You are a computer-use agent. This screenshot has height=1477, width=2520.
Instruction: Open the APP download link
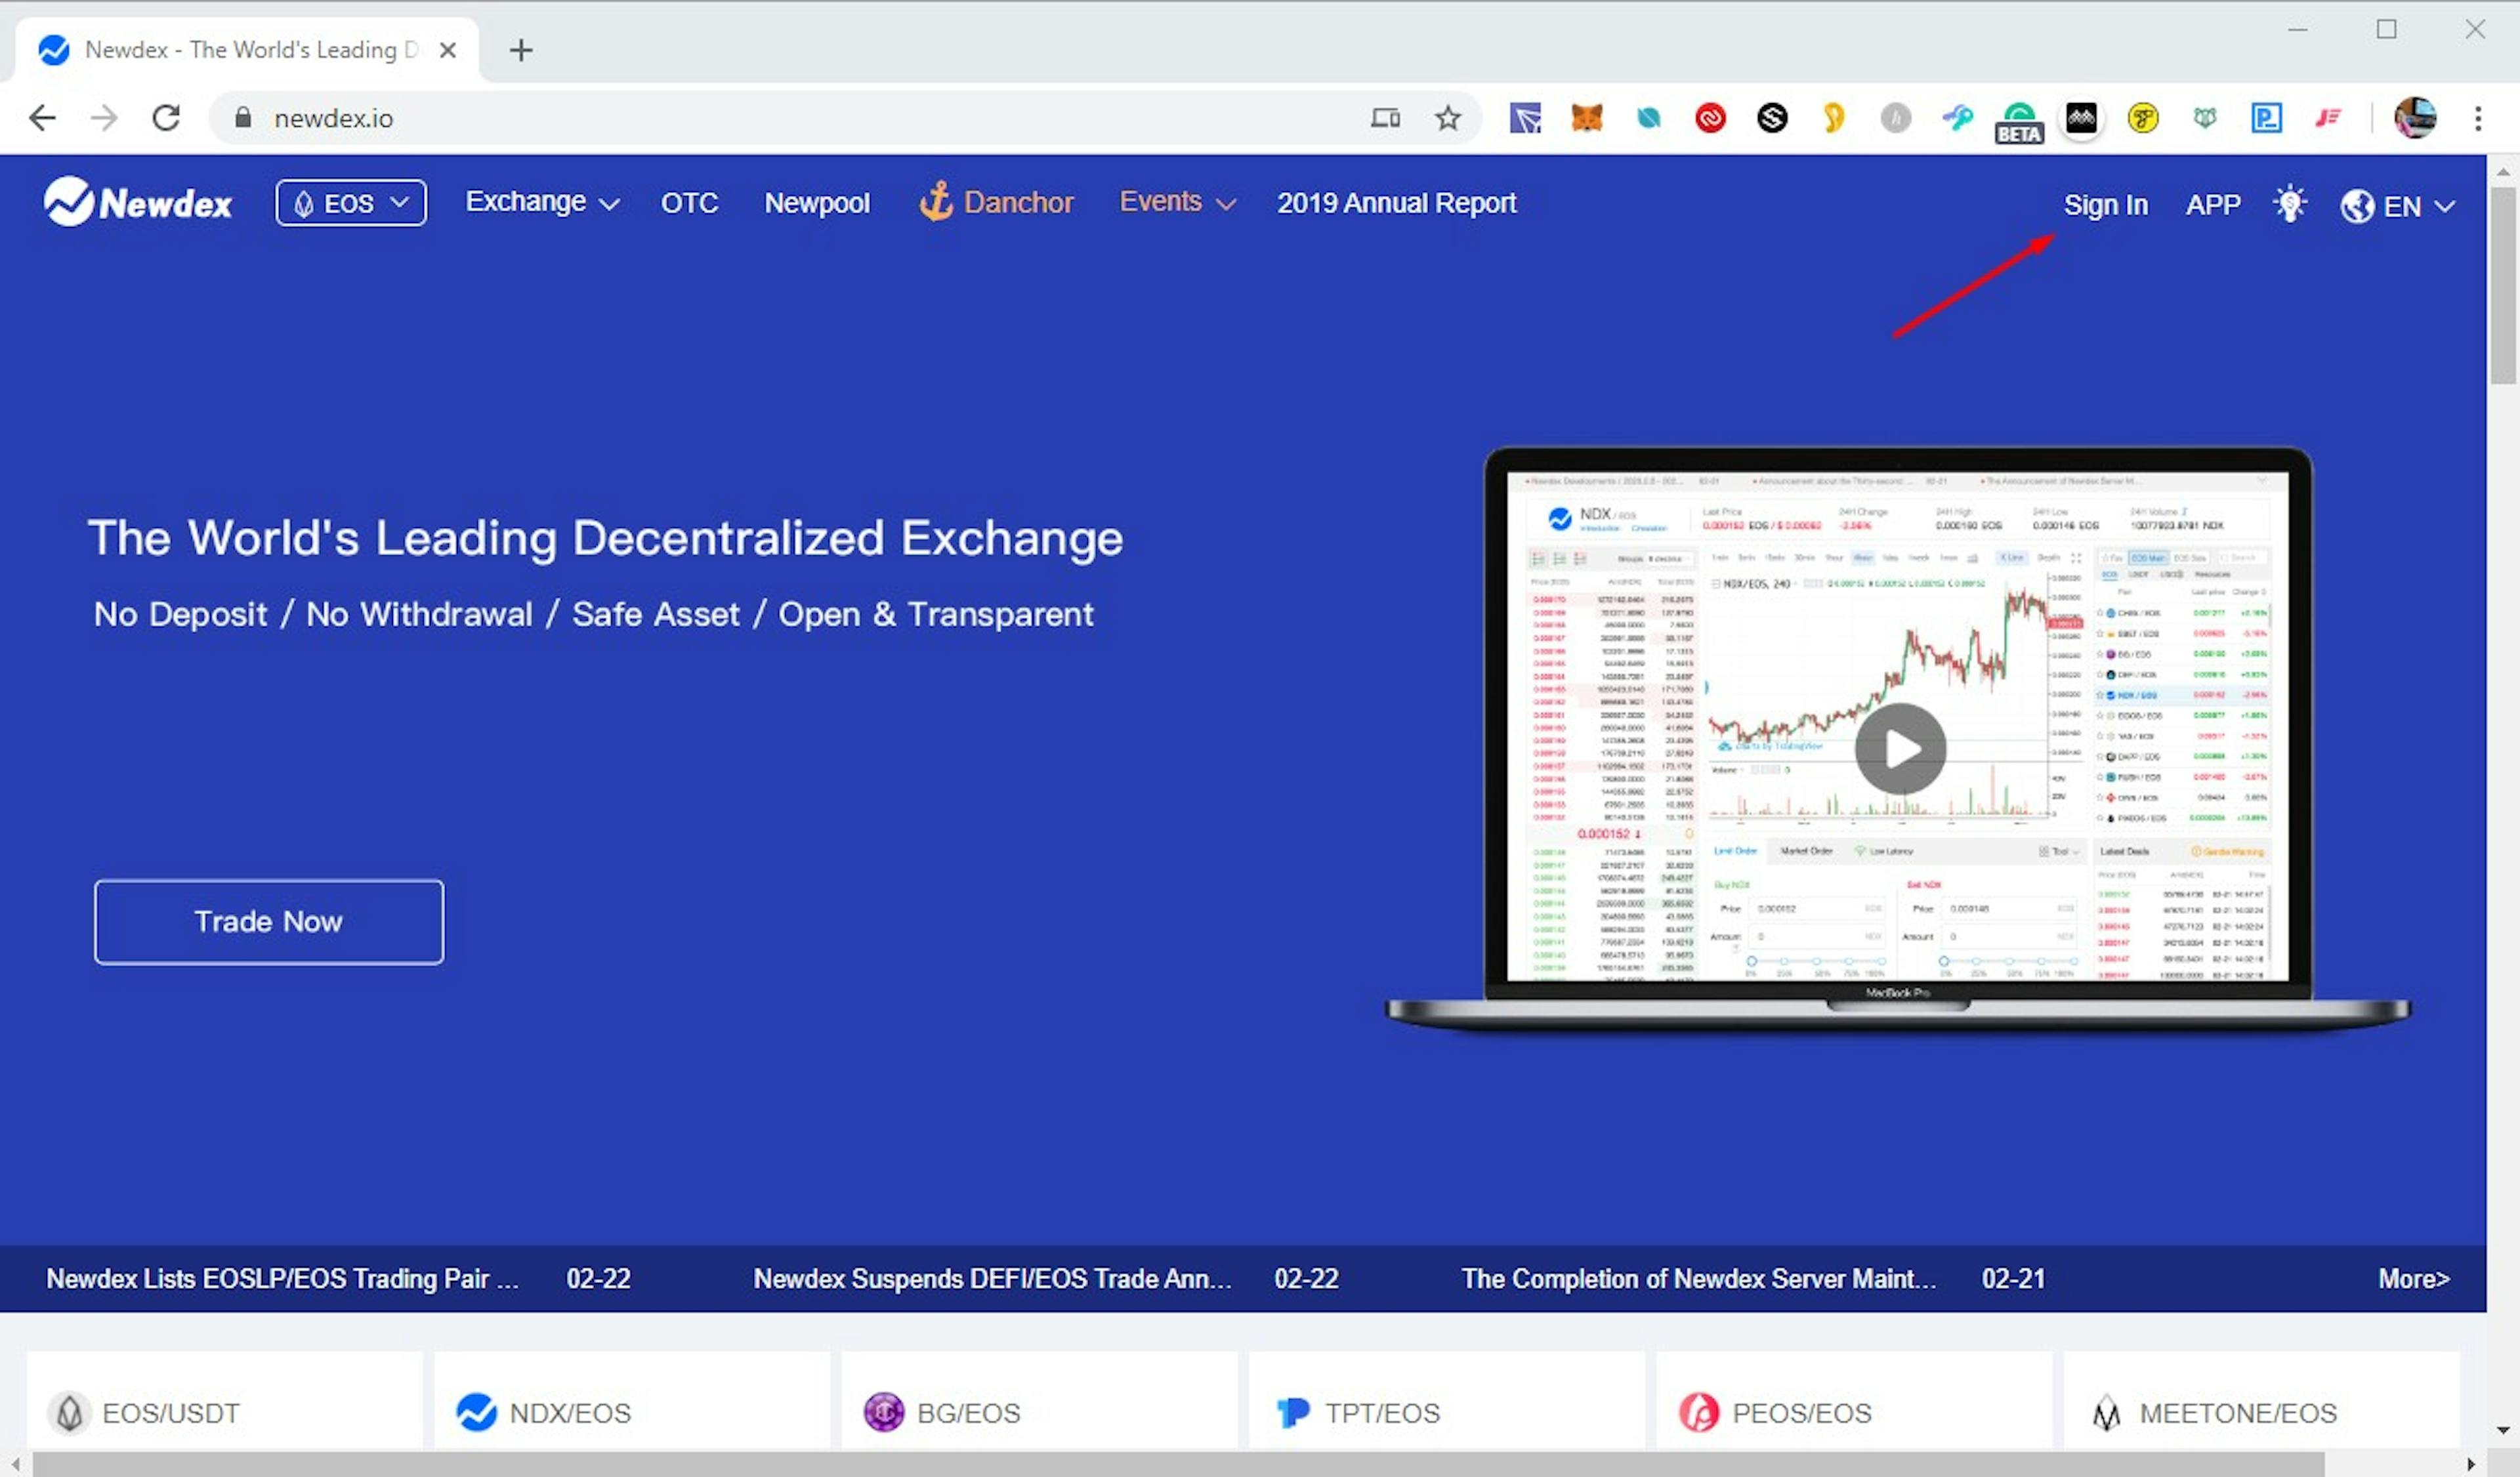(2212, 205)
